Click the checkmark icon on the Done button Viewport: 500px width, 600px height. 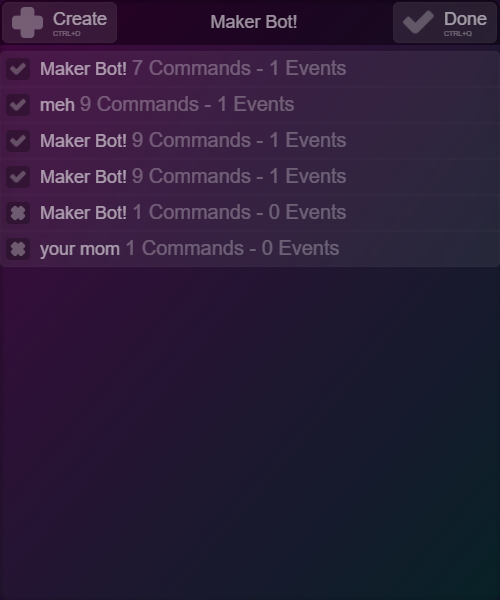pyautogui.click(x=418, y=22)
